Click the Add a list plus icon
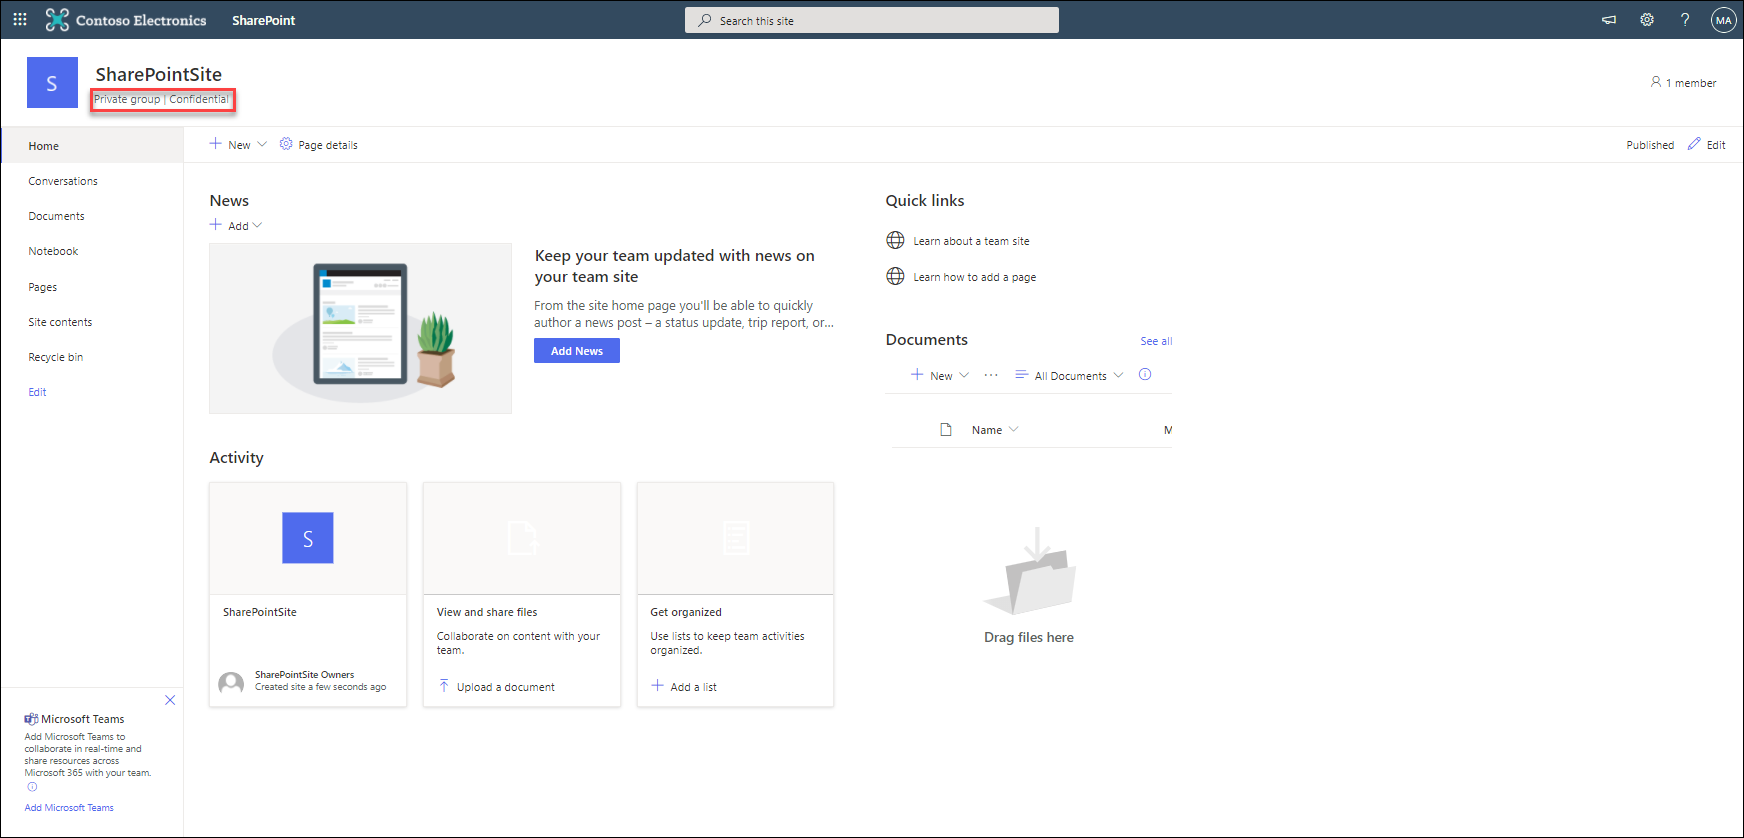 657,686
